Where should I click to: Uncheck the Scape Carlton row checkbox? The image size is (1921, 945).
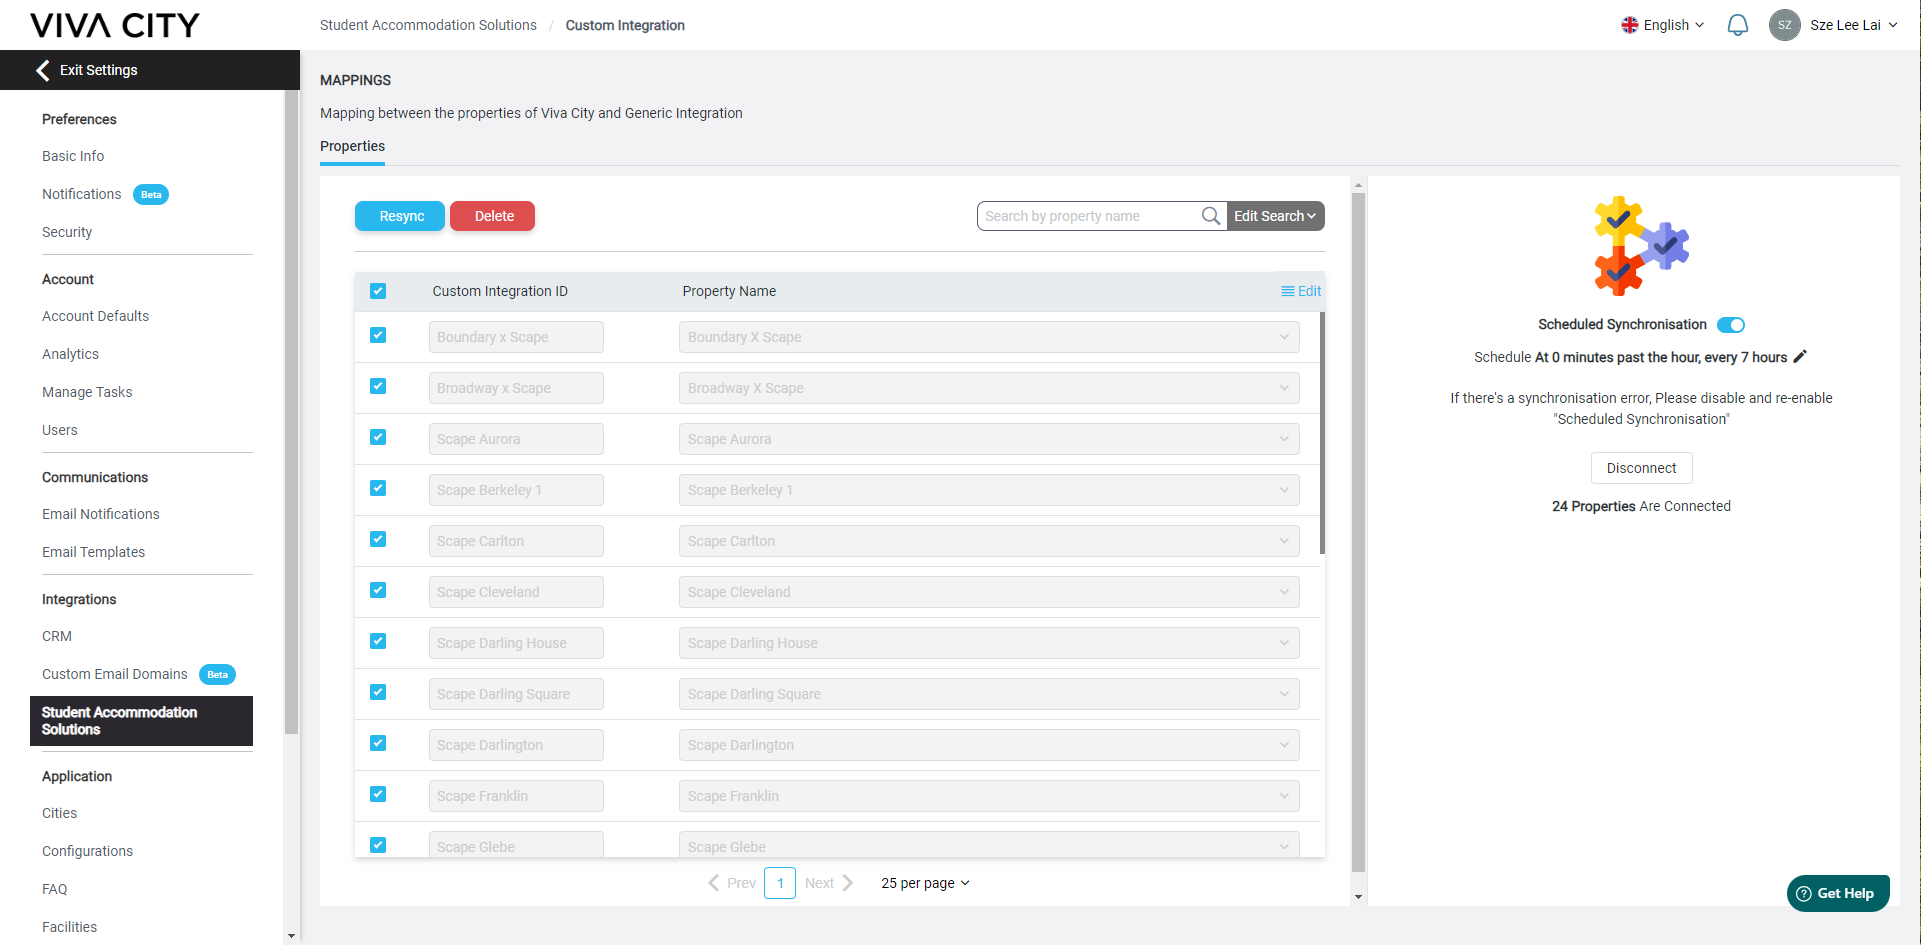click(x=378, y=540)
